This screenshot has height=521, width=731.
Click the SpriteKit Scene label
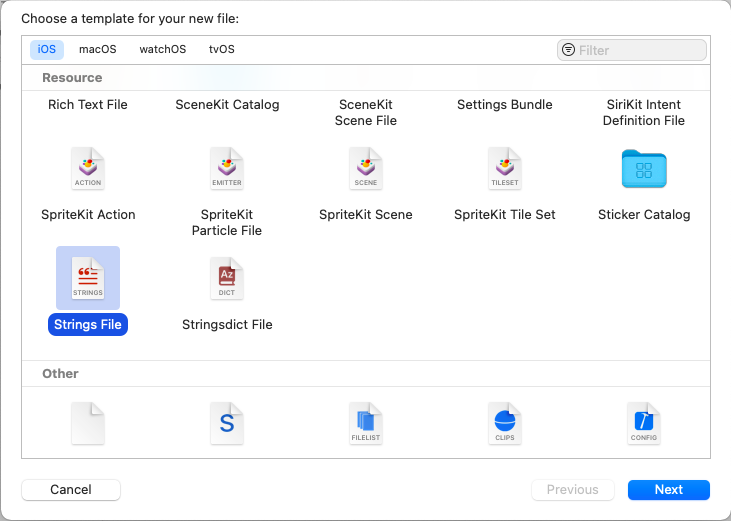point(366,214)
